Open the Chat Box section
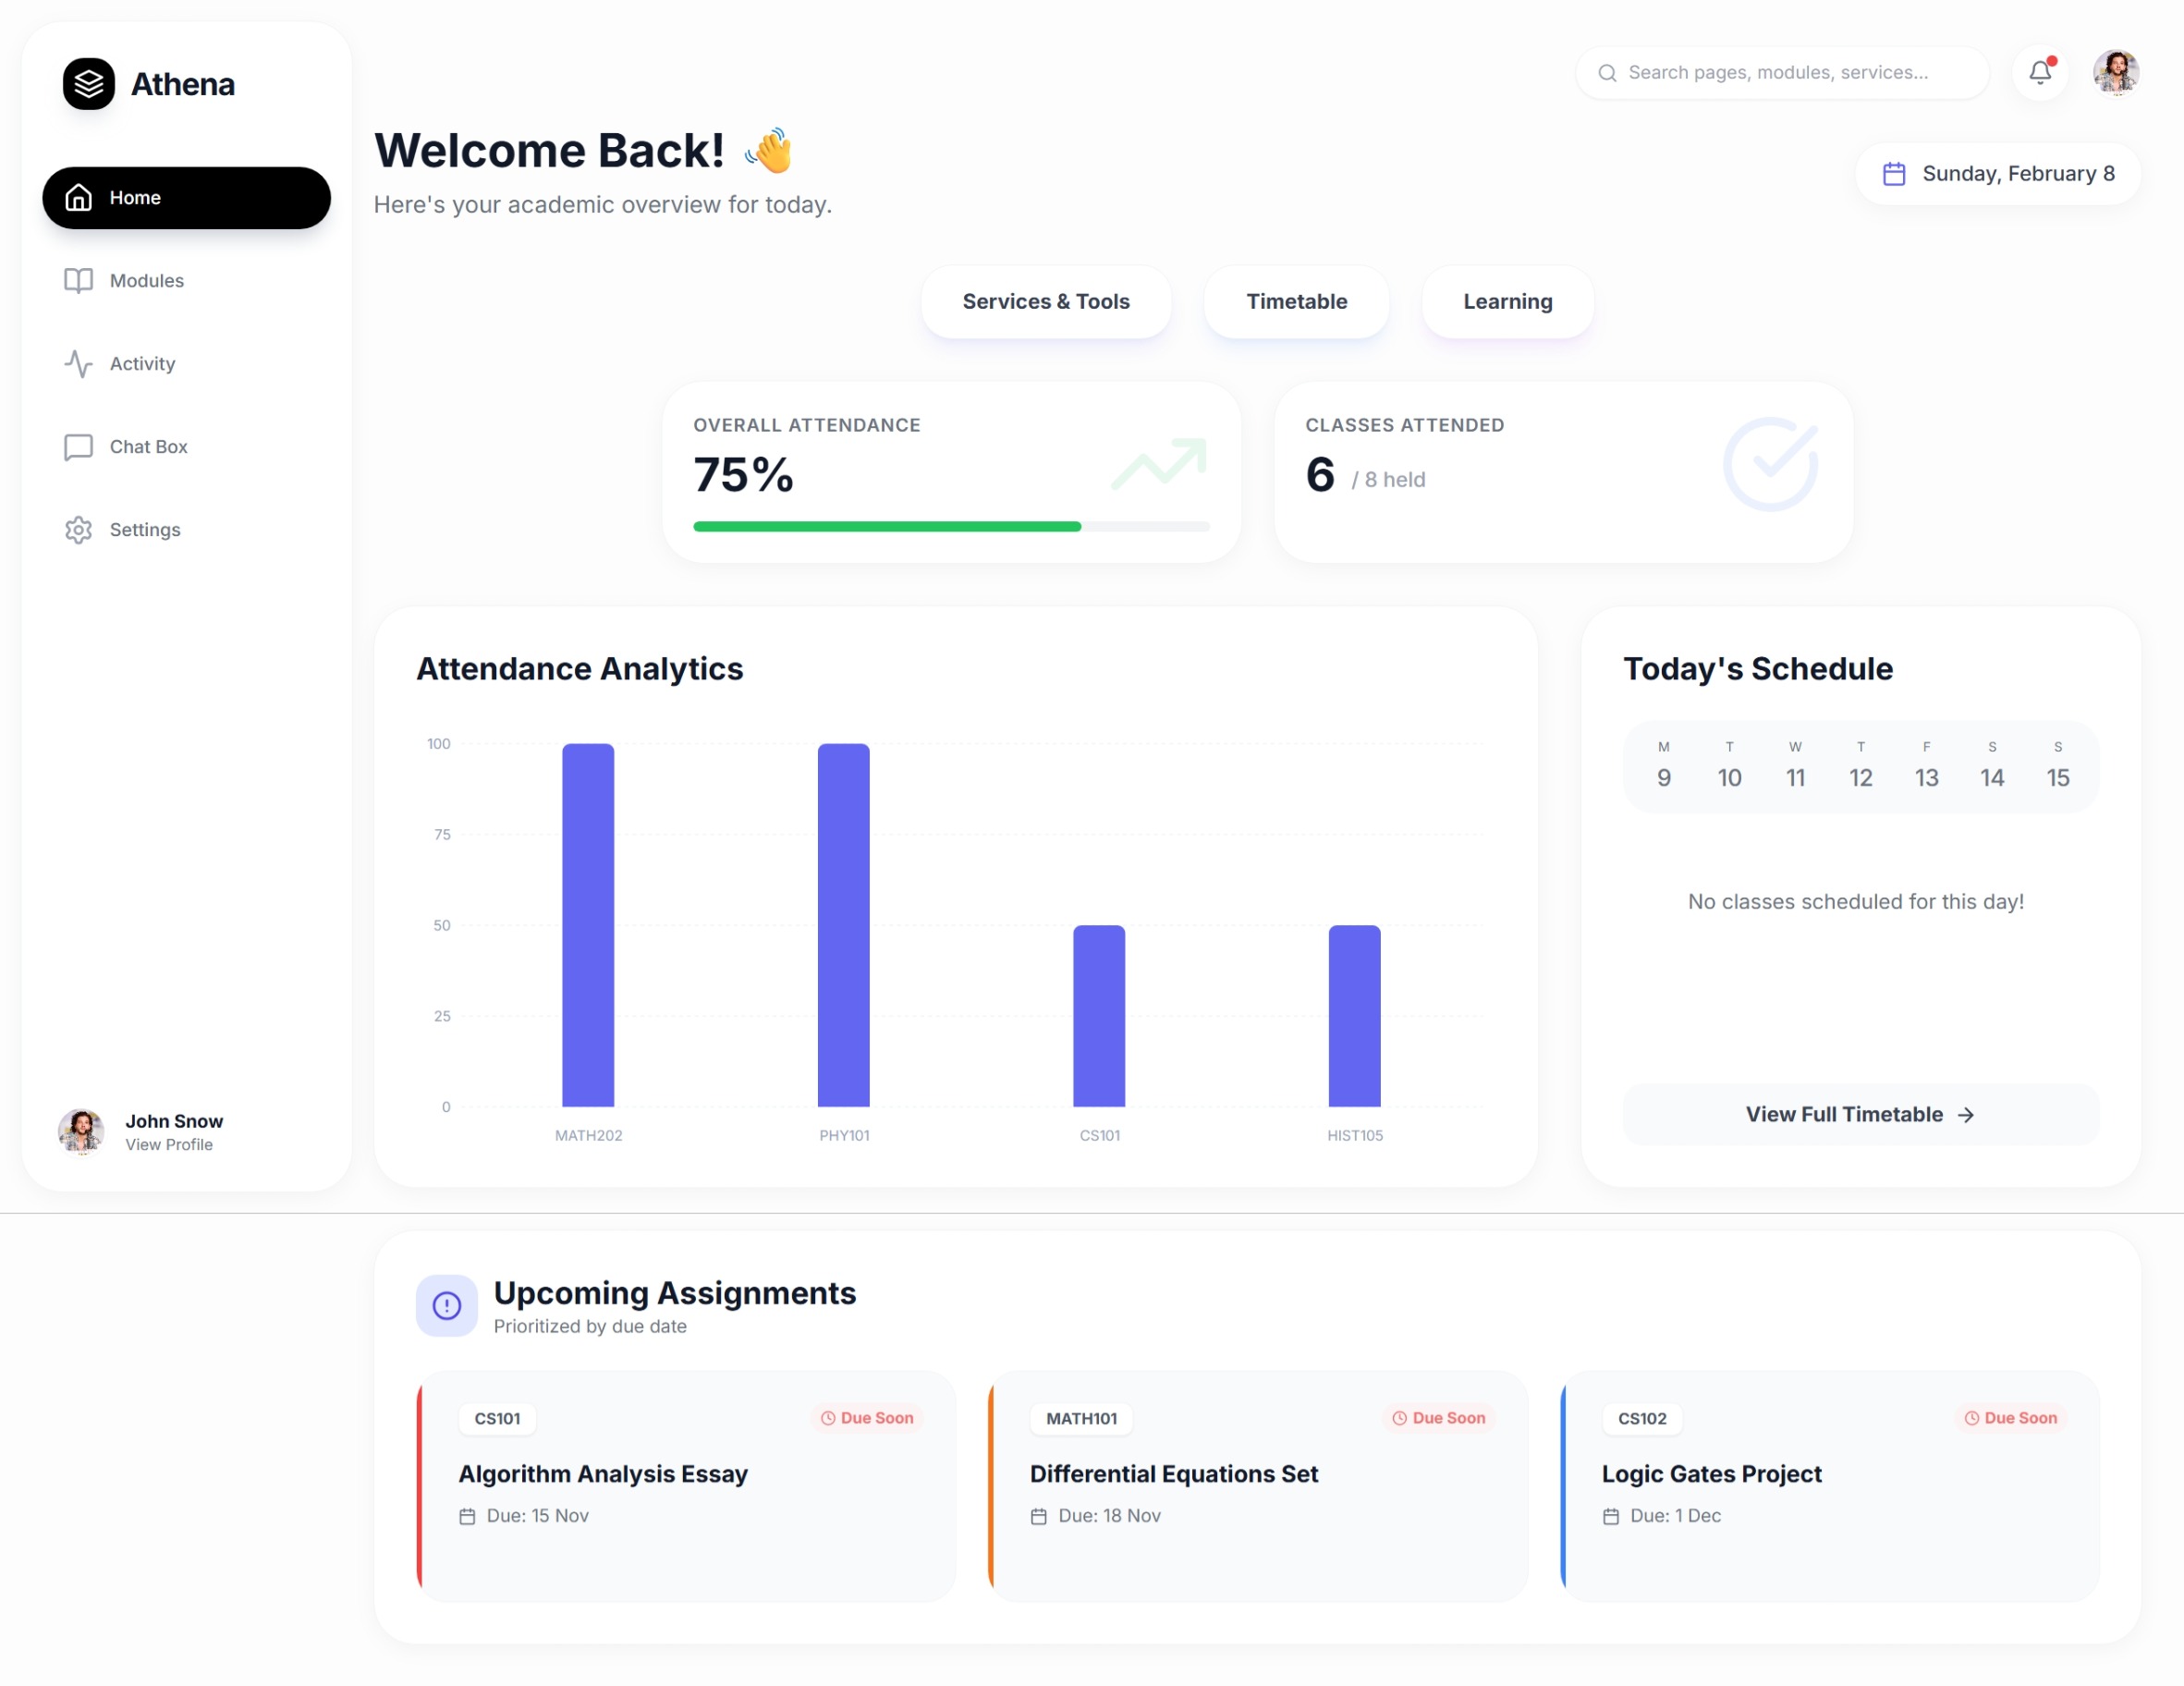This screenshot has width=2184, height=1686. 148,447
